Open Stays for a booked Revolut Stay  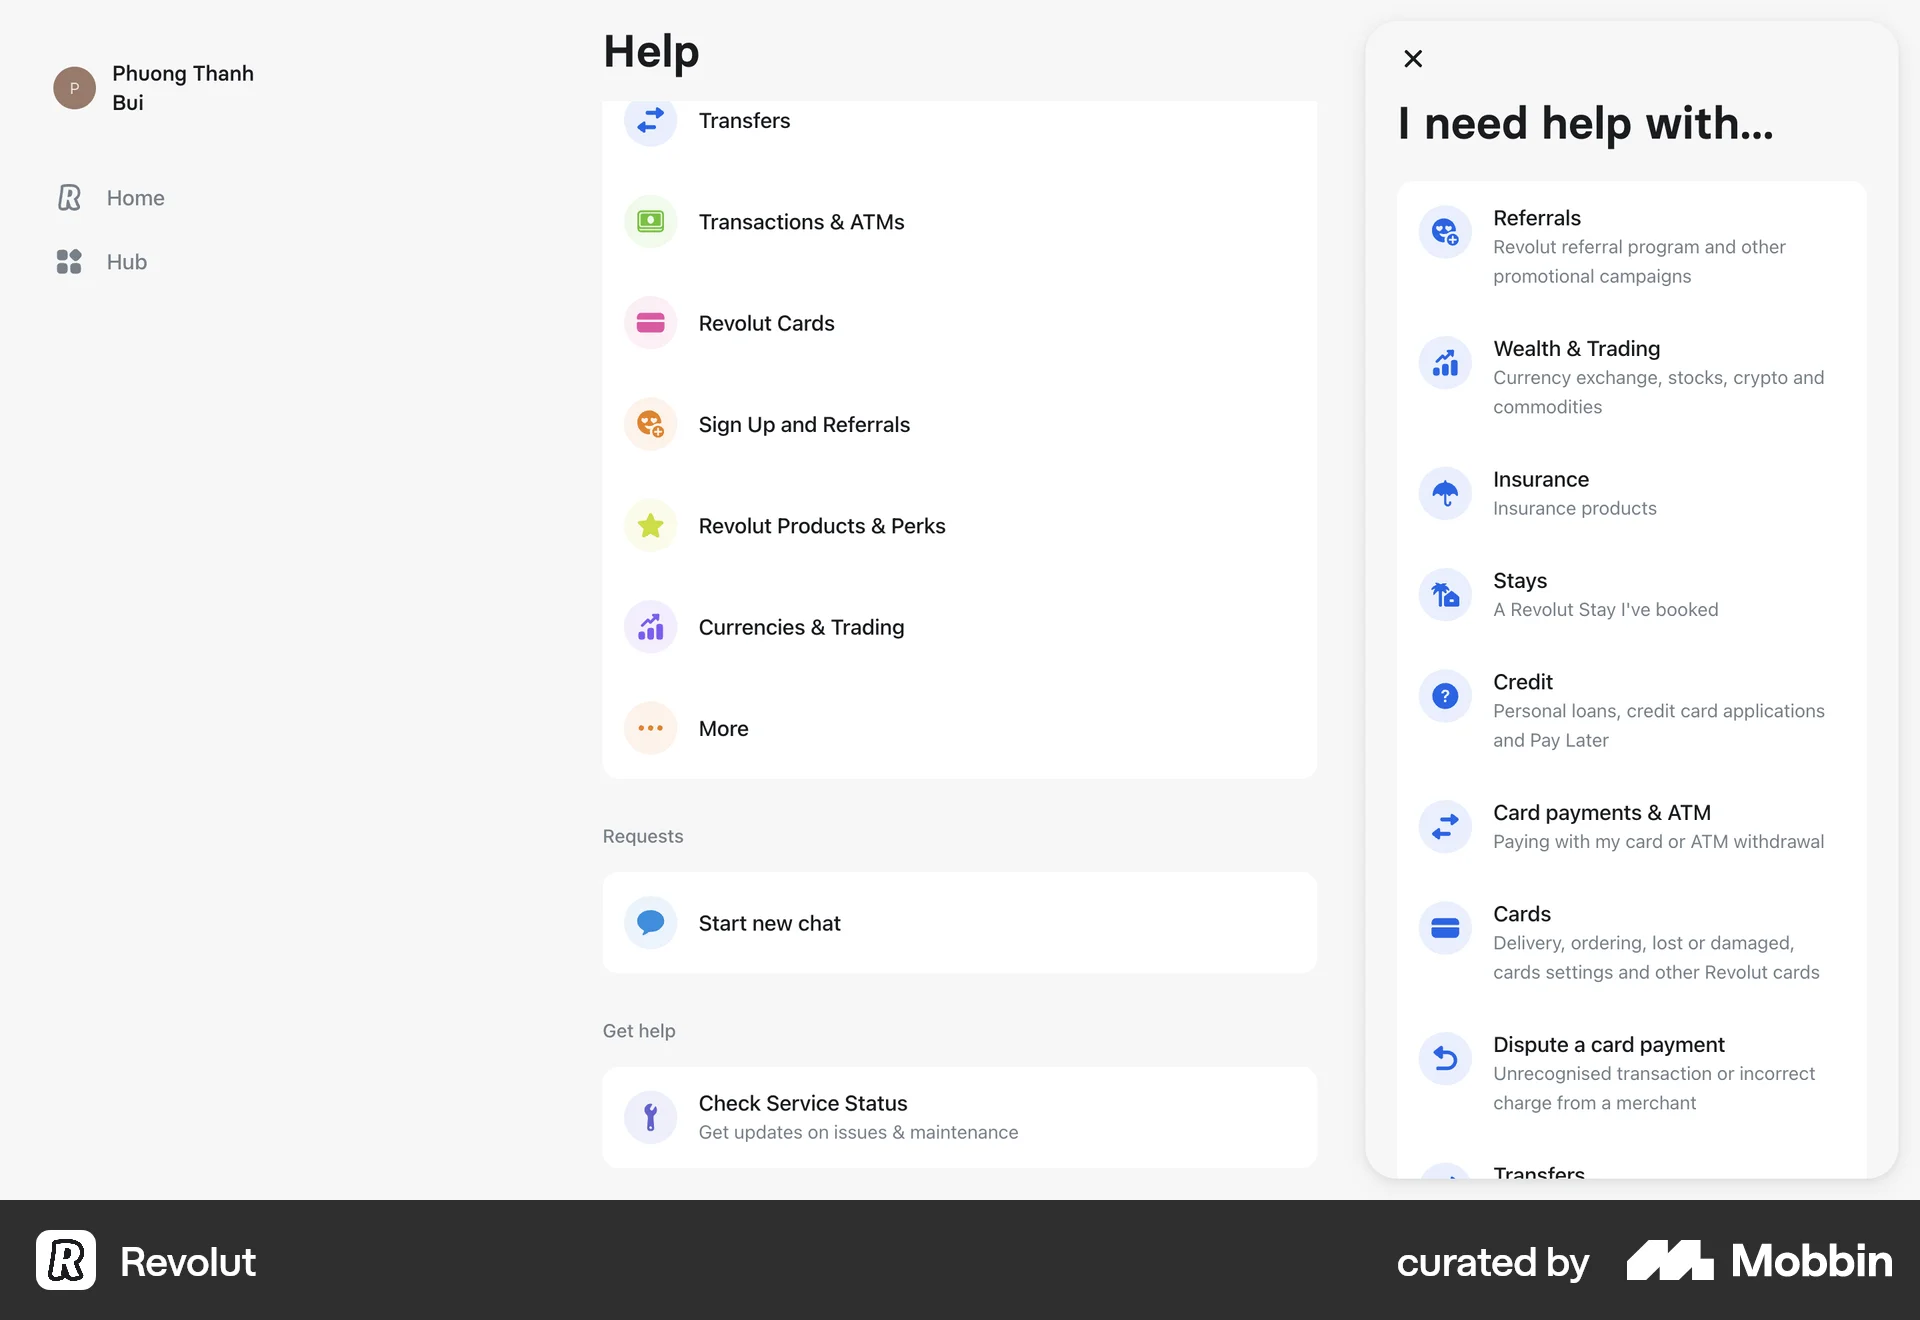(1605, 594)
